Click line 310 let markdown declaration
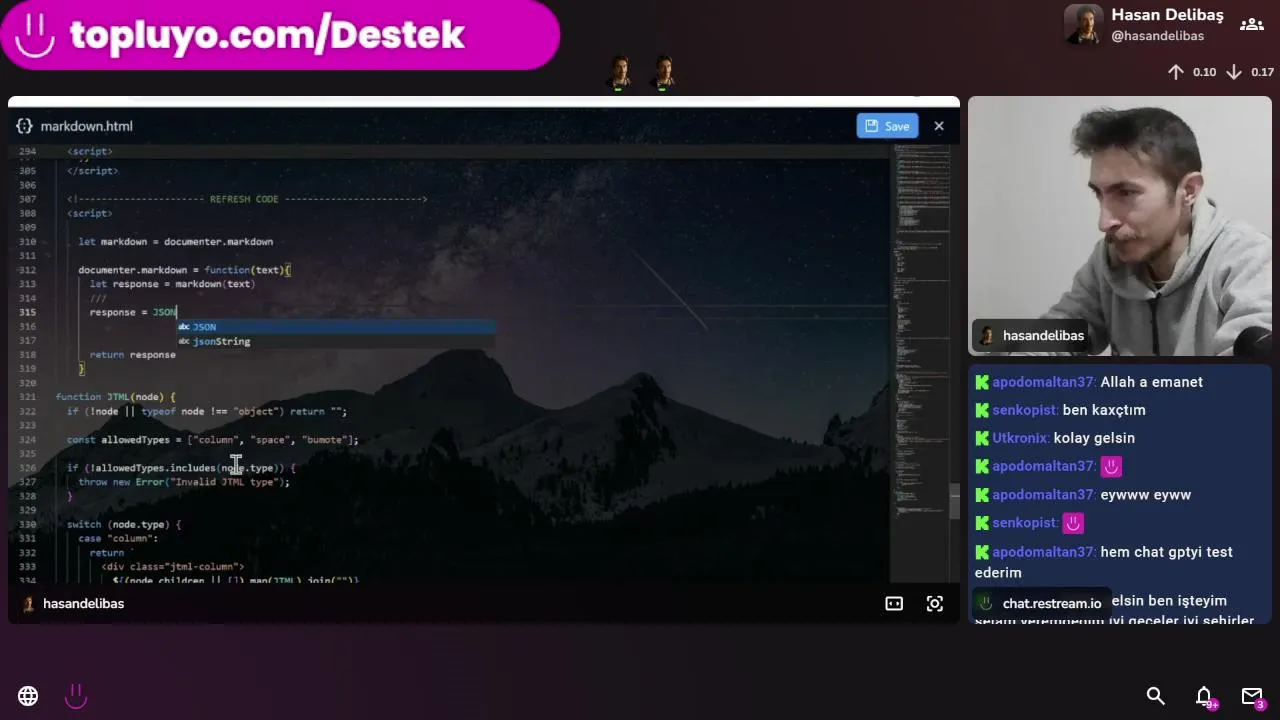The image size is (1280, 720). click(176, 242)
